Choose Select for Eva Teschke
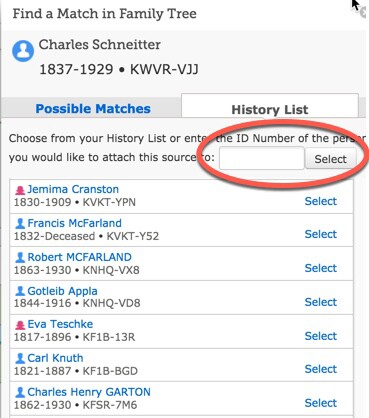Image resolution: width=369 pixels, height=418 pixels. pos(321,336)
